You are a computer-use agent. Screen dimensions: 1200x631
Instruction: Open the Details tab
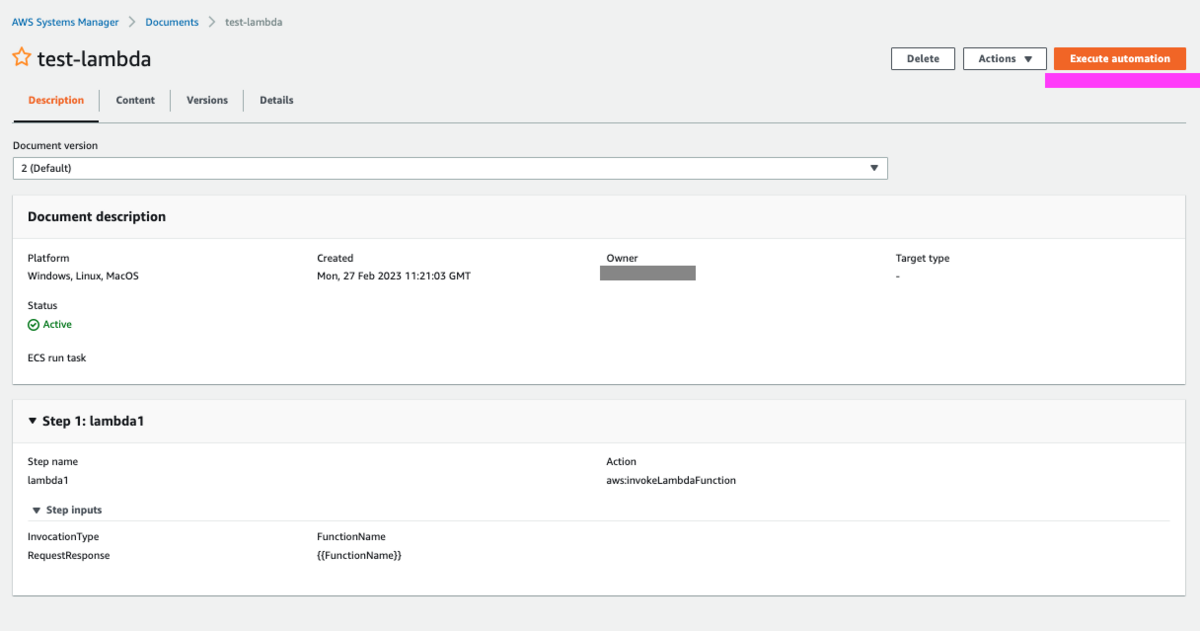(277, 100)
